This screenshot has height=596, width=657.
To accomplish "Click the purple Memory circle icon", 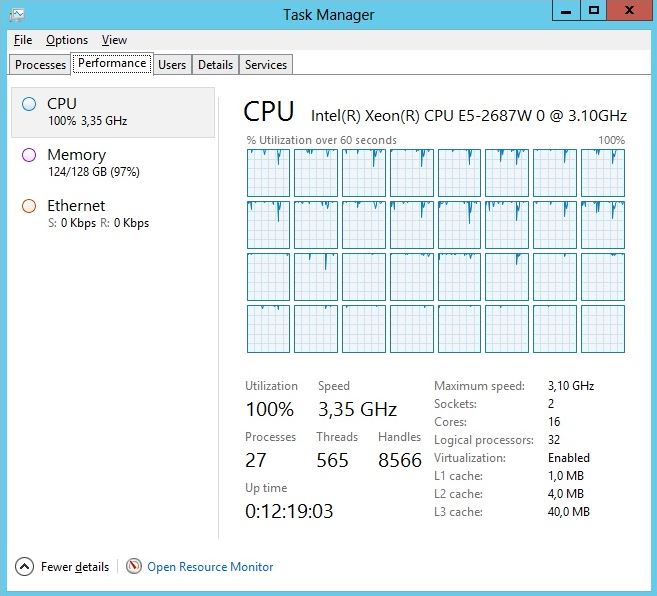I will (29, 155).
